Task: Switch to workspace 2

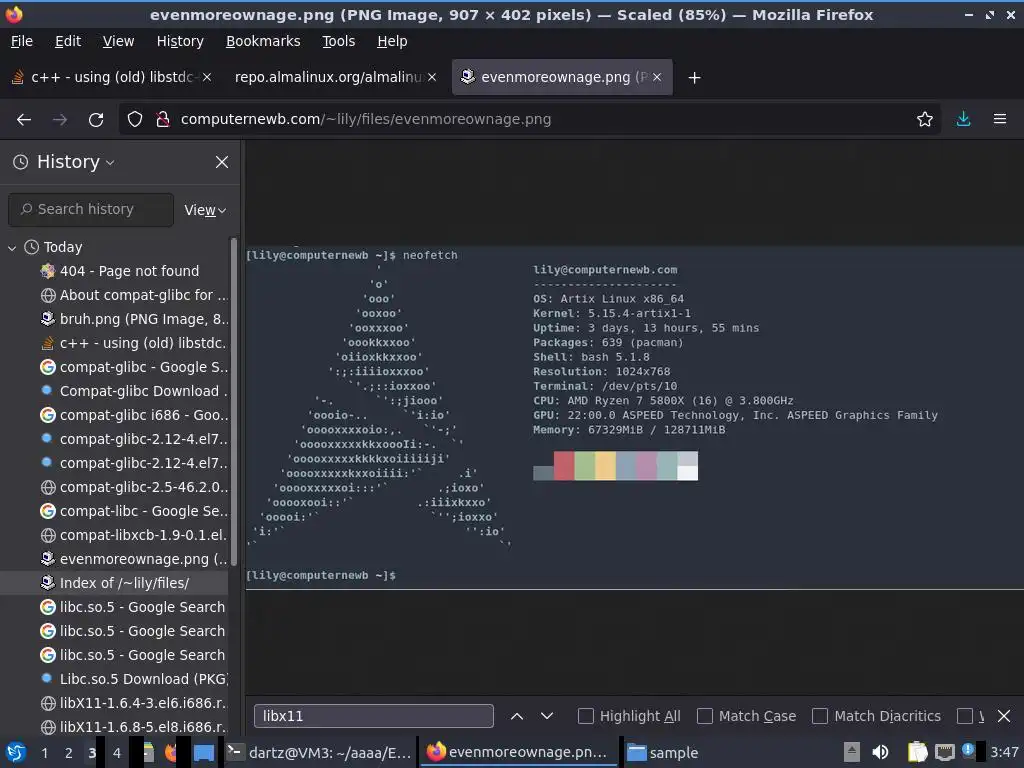Action: pos(69,753)
